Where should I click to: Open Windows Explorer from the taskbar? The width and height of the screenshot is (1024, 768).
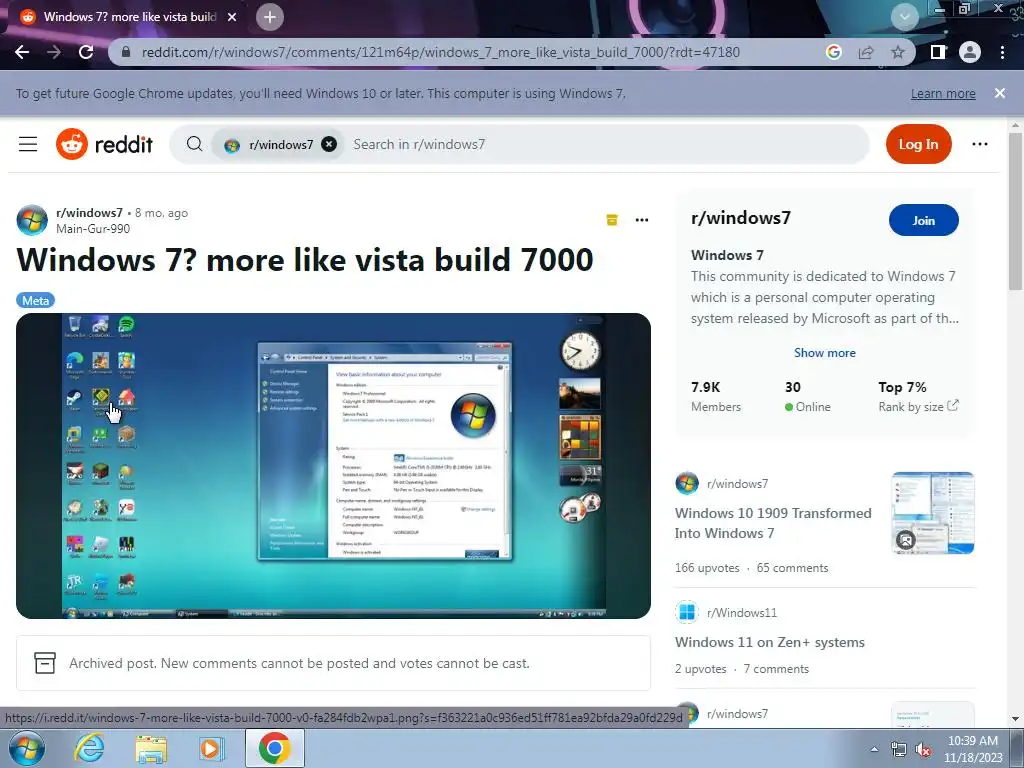pos(151,748)
